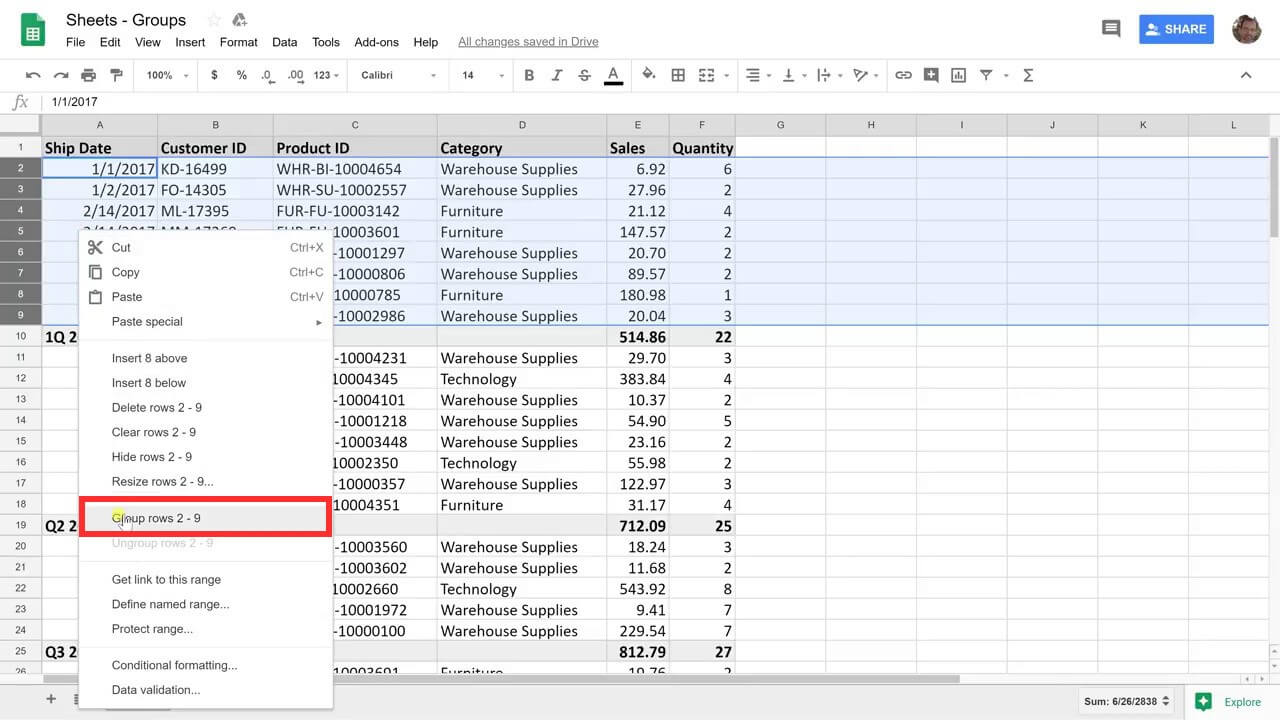Click the Create a filter icon
This screenshot has height=720, width=1280.
click(x=987, y=75)
